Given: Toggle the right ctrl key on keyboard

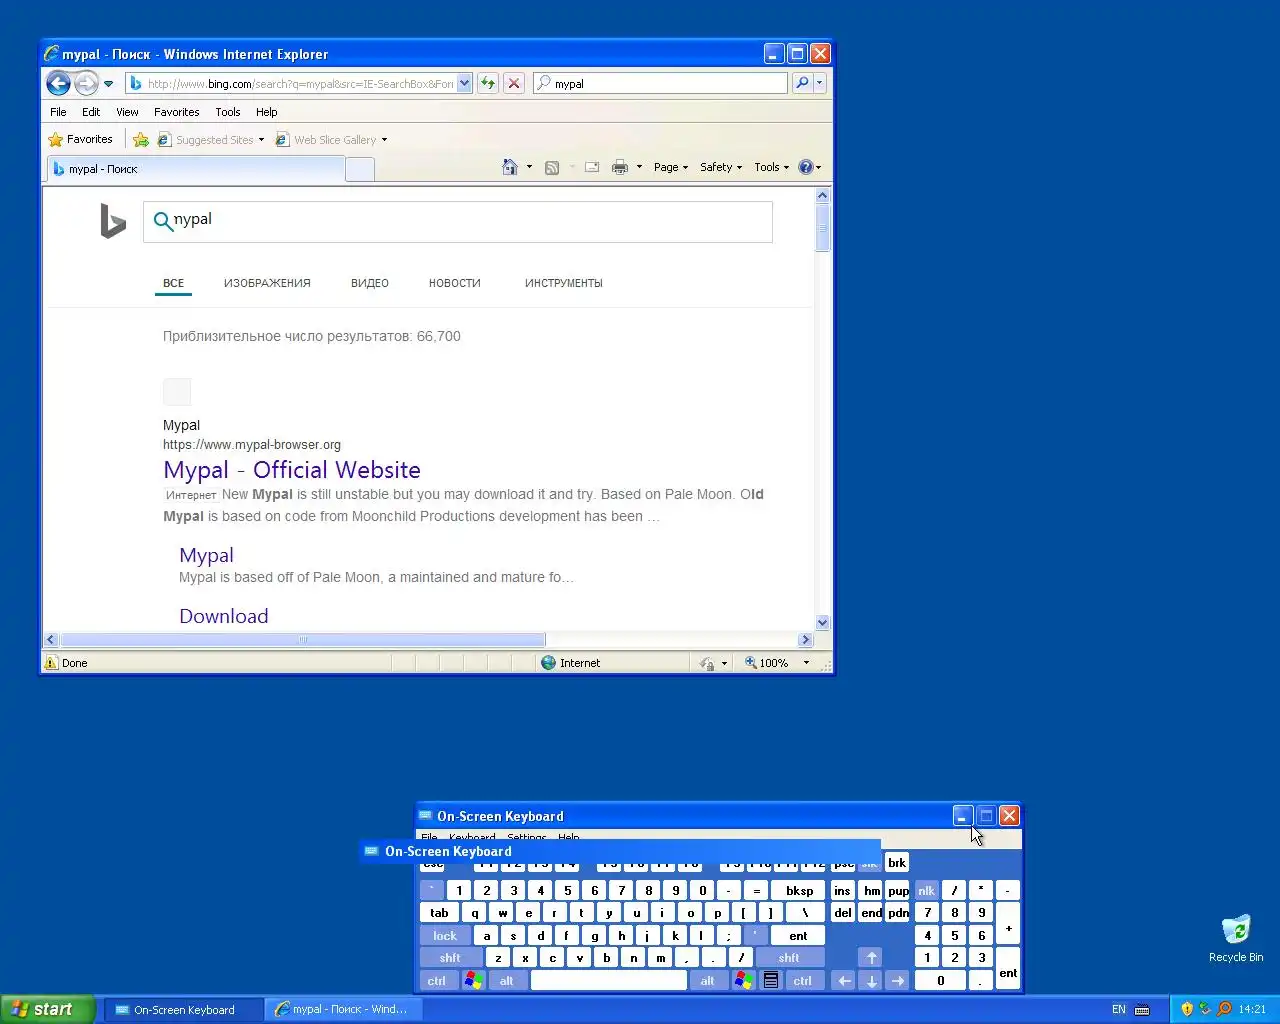Looking at the screenshot, I should pyautogui.click(x=803, y=981).
